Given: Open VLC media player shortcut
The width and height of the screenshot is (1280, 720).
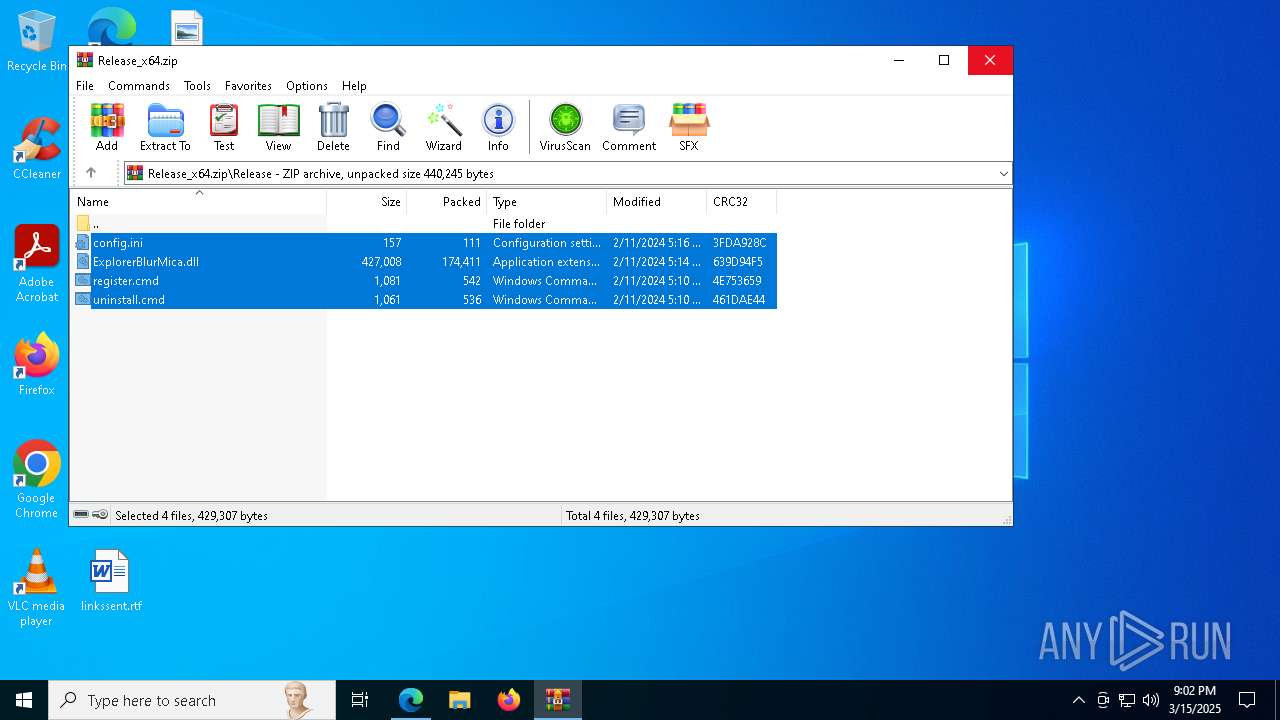Looking at the screenshot, I should (36, 588).
